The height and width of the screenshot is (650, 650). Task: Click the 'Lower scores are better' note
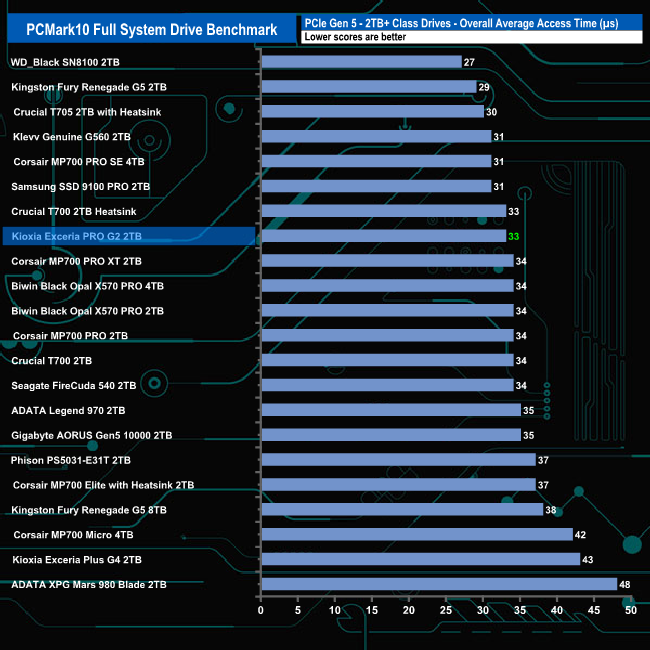point(355,37)
